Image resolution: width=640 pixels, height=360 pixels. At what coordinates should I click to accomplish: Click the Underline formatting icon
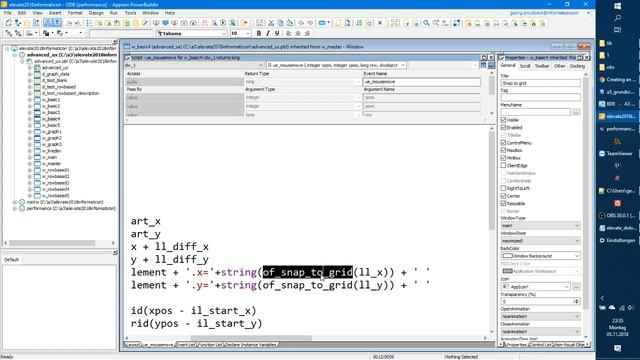(x=277, y=33)
